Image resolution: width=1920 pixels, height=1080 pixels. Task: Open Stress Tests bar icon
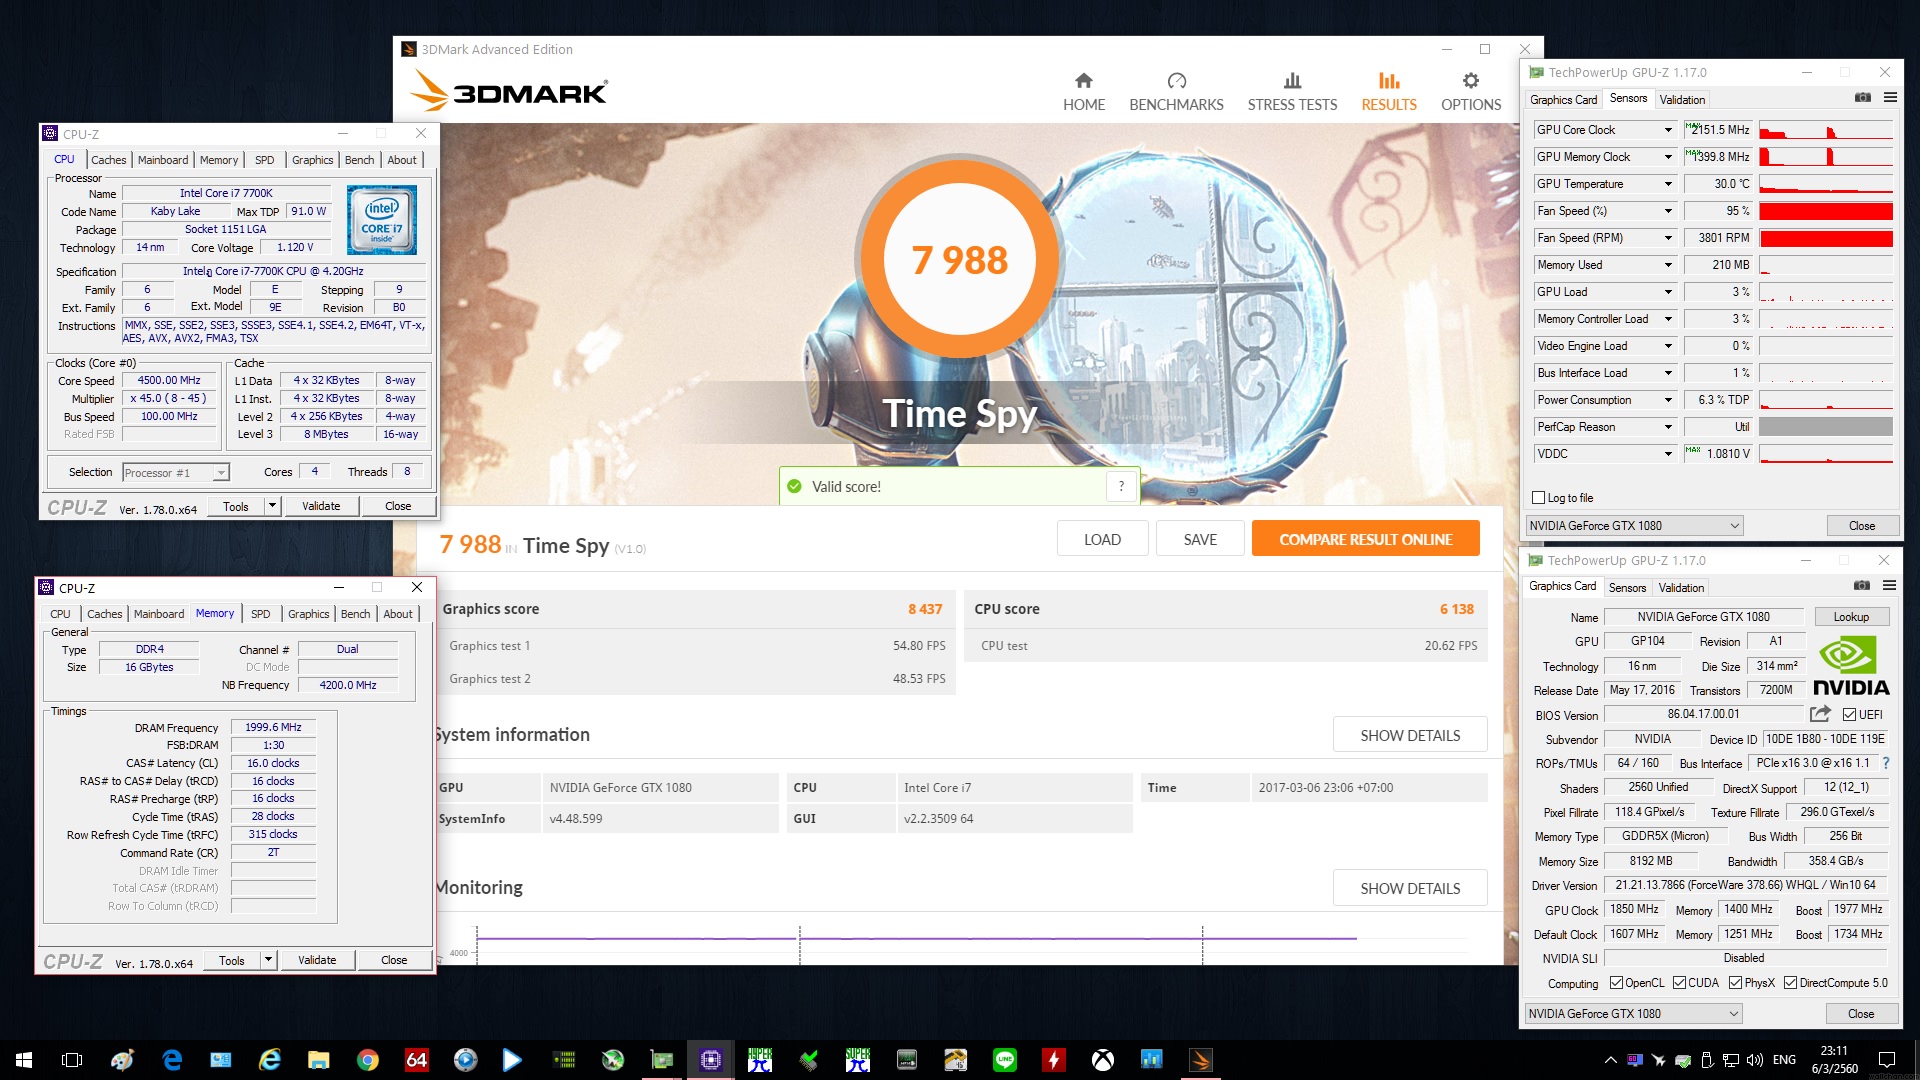(1292, 80)
